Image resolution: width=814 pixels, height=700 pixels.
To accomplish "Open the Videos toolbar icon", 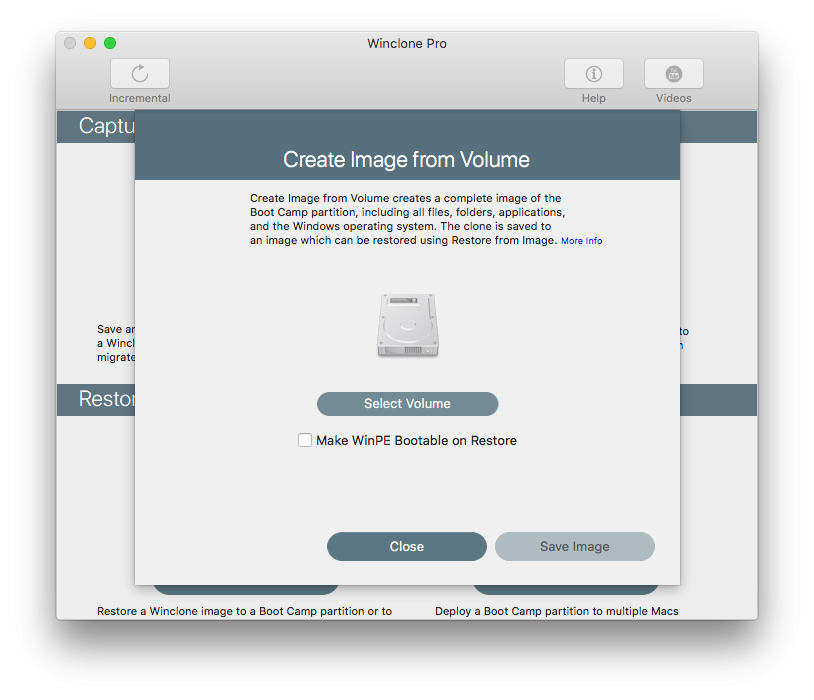I will 674,74.
